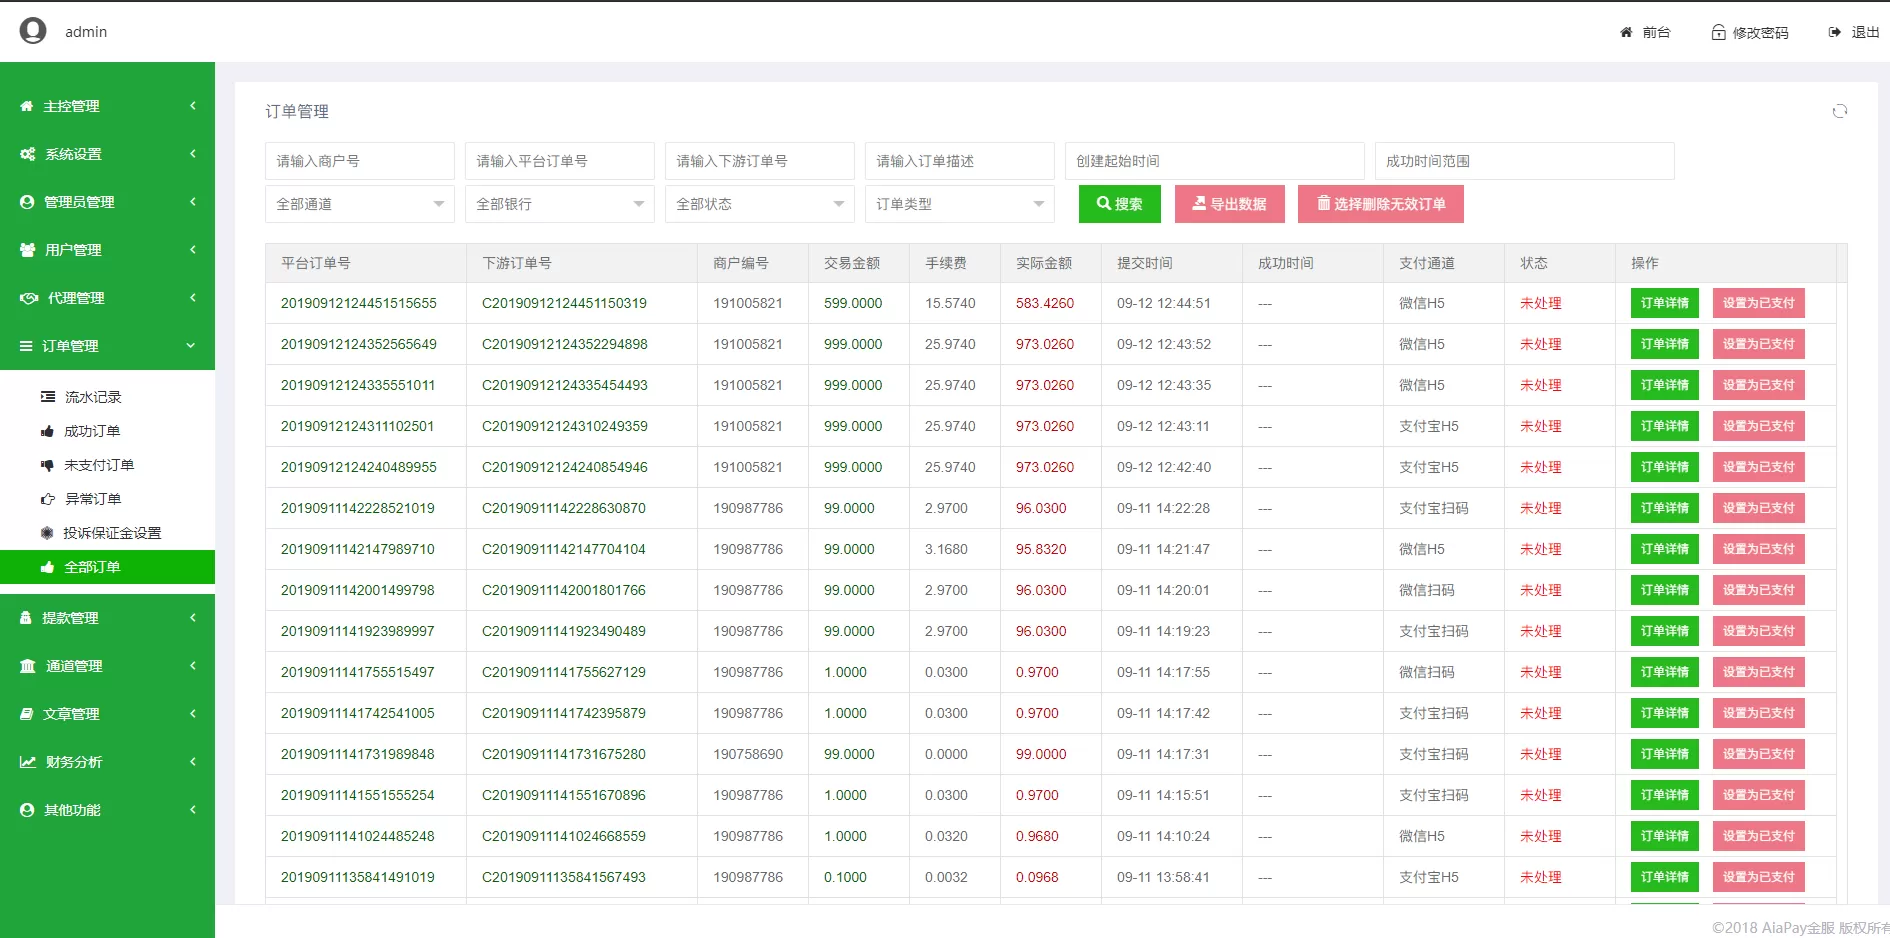
Task: Open 未支付订单 in the sidebar
Action: (99, 465)
